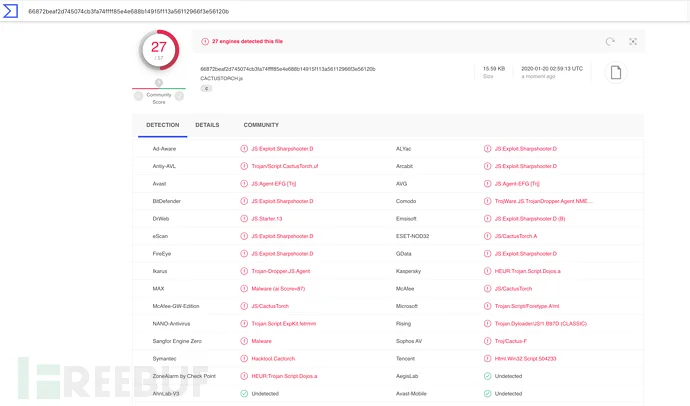Click the alert icon in detection banner
The image size is (690, 406).
tap(205, 41)
